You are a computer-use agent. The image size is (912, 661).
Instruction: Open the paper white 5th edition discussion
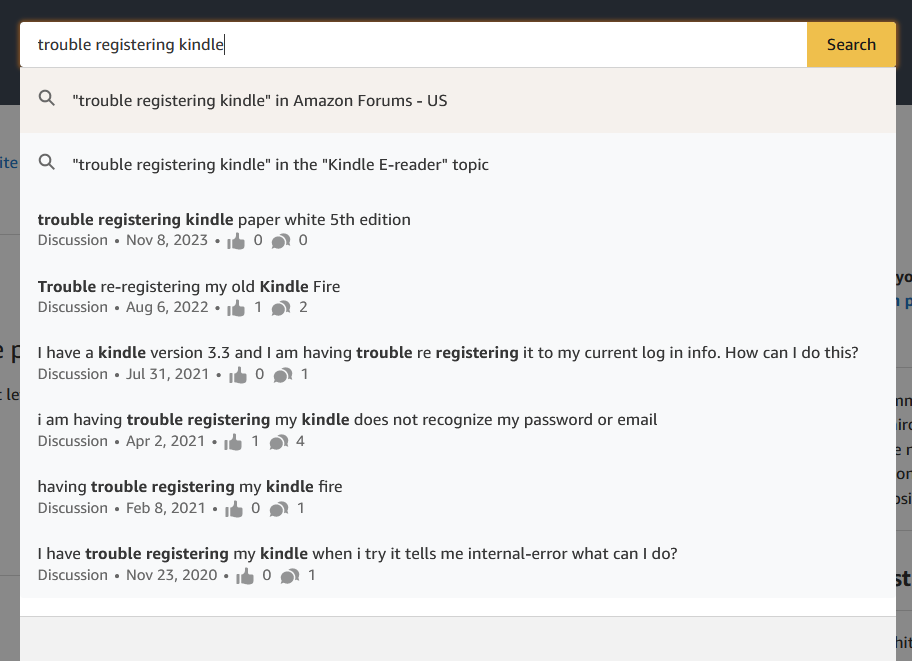coord(224,219)
